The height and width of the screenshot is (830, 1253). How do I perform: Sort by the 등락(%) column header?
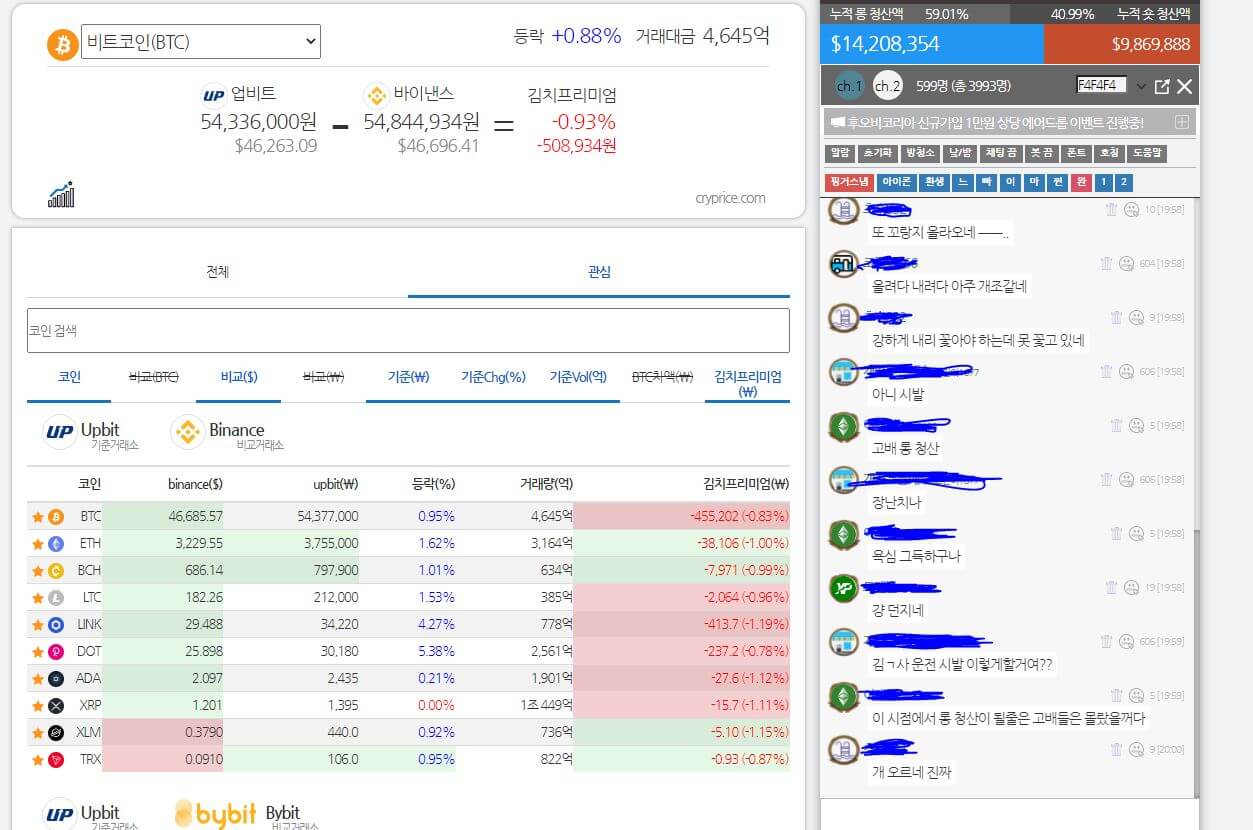(433, 484)
